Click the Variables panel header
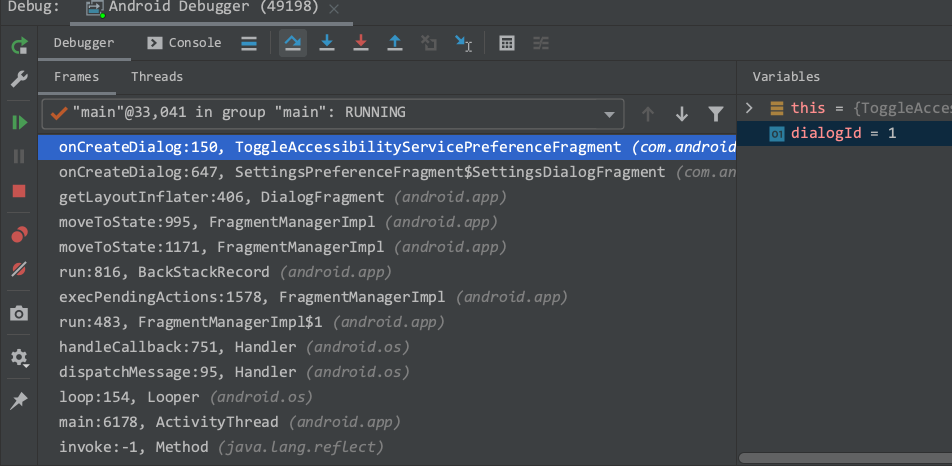This screenshot has height=466, width=952. click(x=786, y=77)
